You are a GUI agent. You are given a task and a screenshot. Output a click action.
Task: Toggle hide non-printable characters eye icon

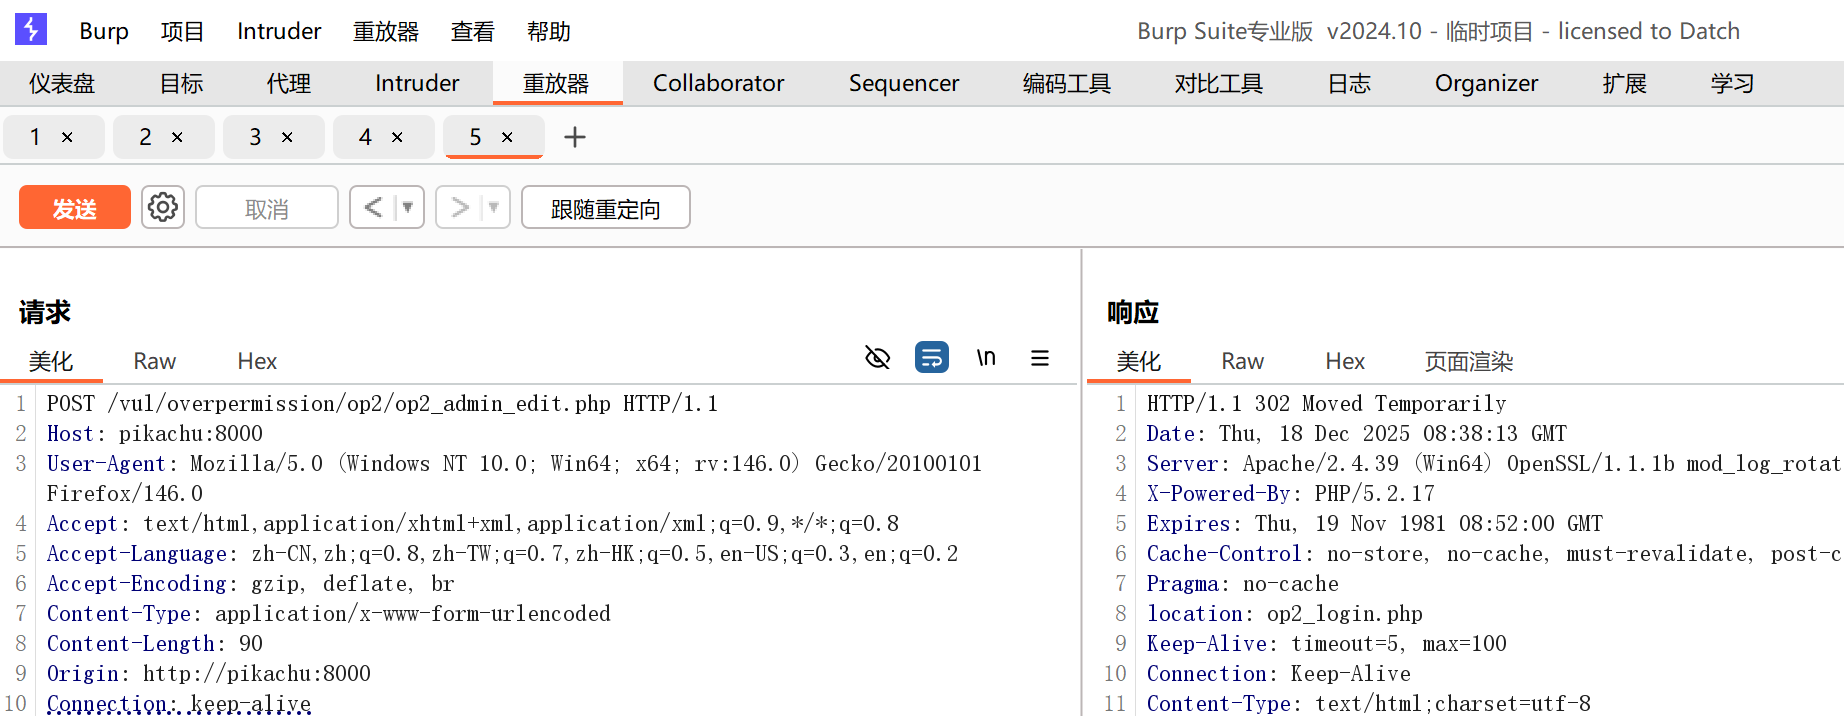[877, 358]
